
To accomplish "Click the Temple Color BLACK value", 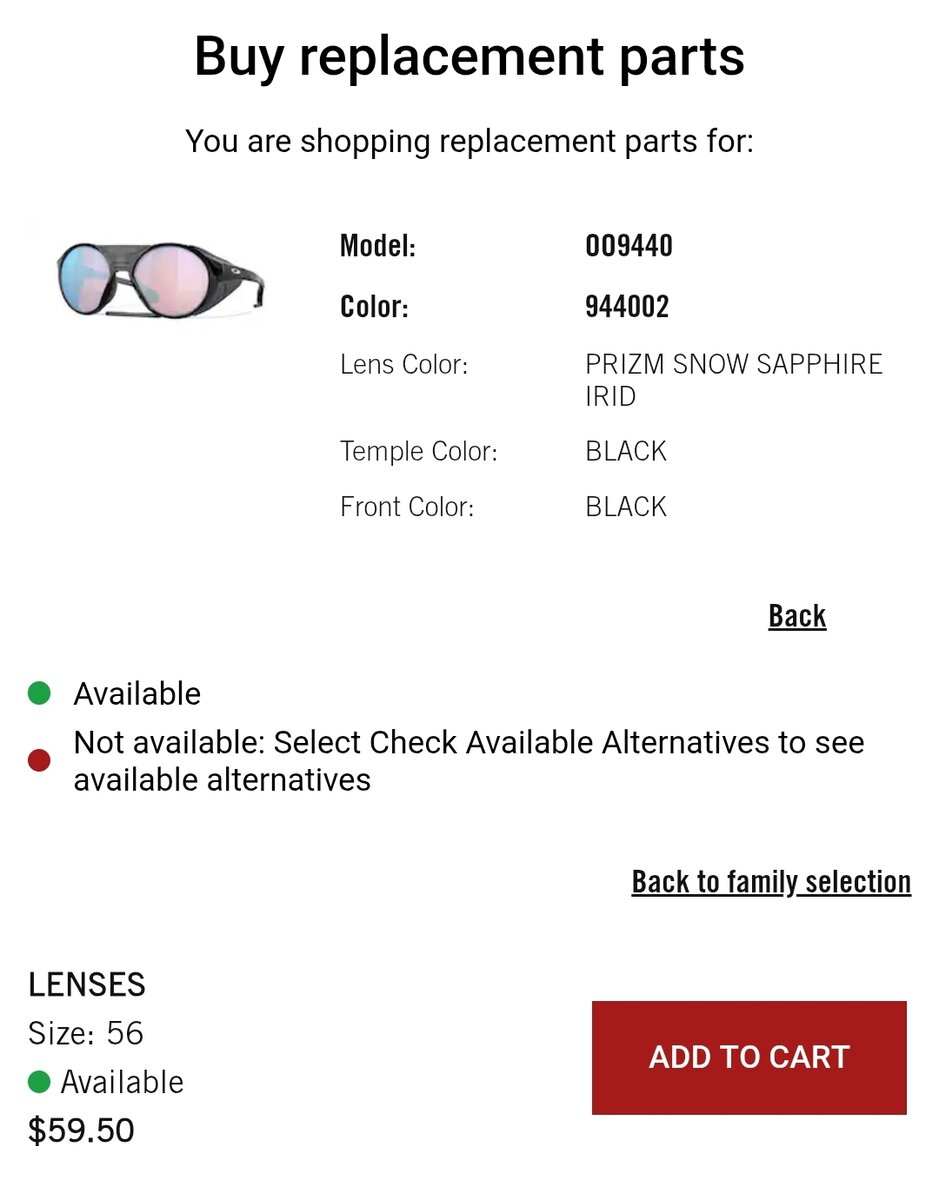I will pos(626,452).
